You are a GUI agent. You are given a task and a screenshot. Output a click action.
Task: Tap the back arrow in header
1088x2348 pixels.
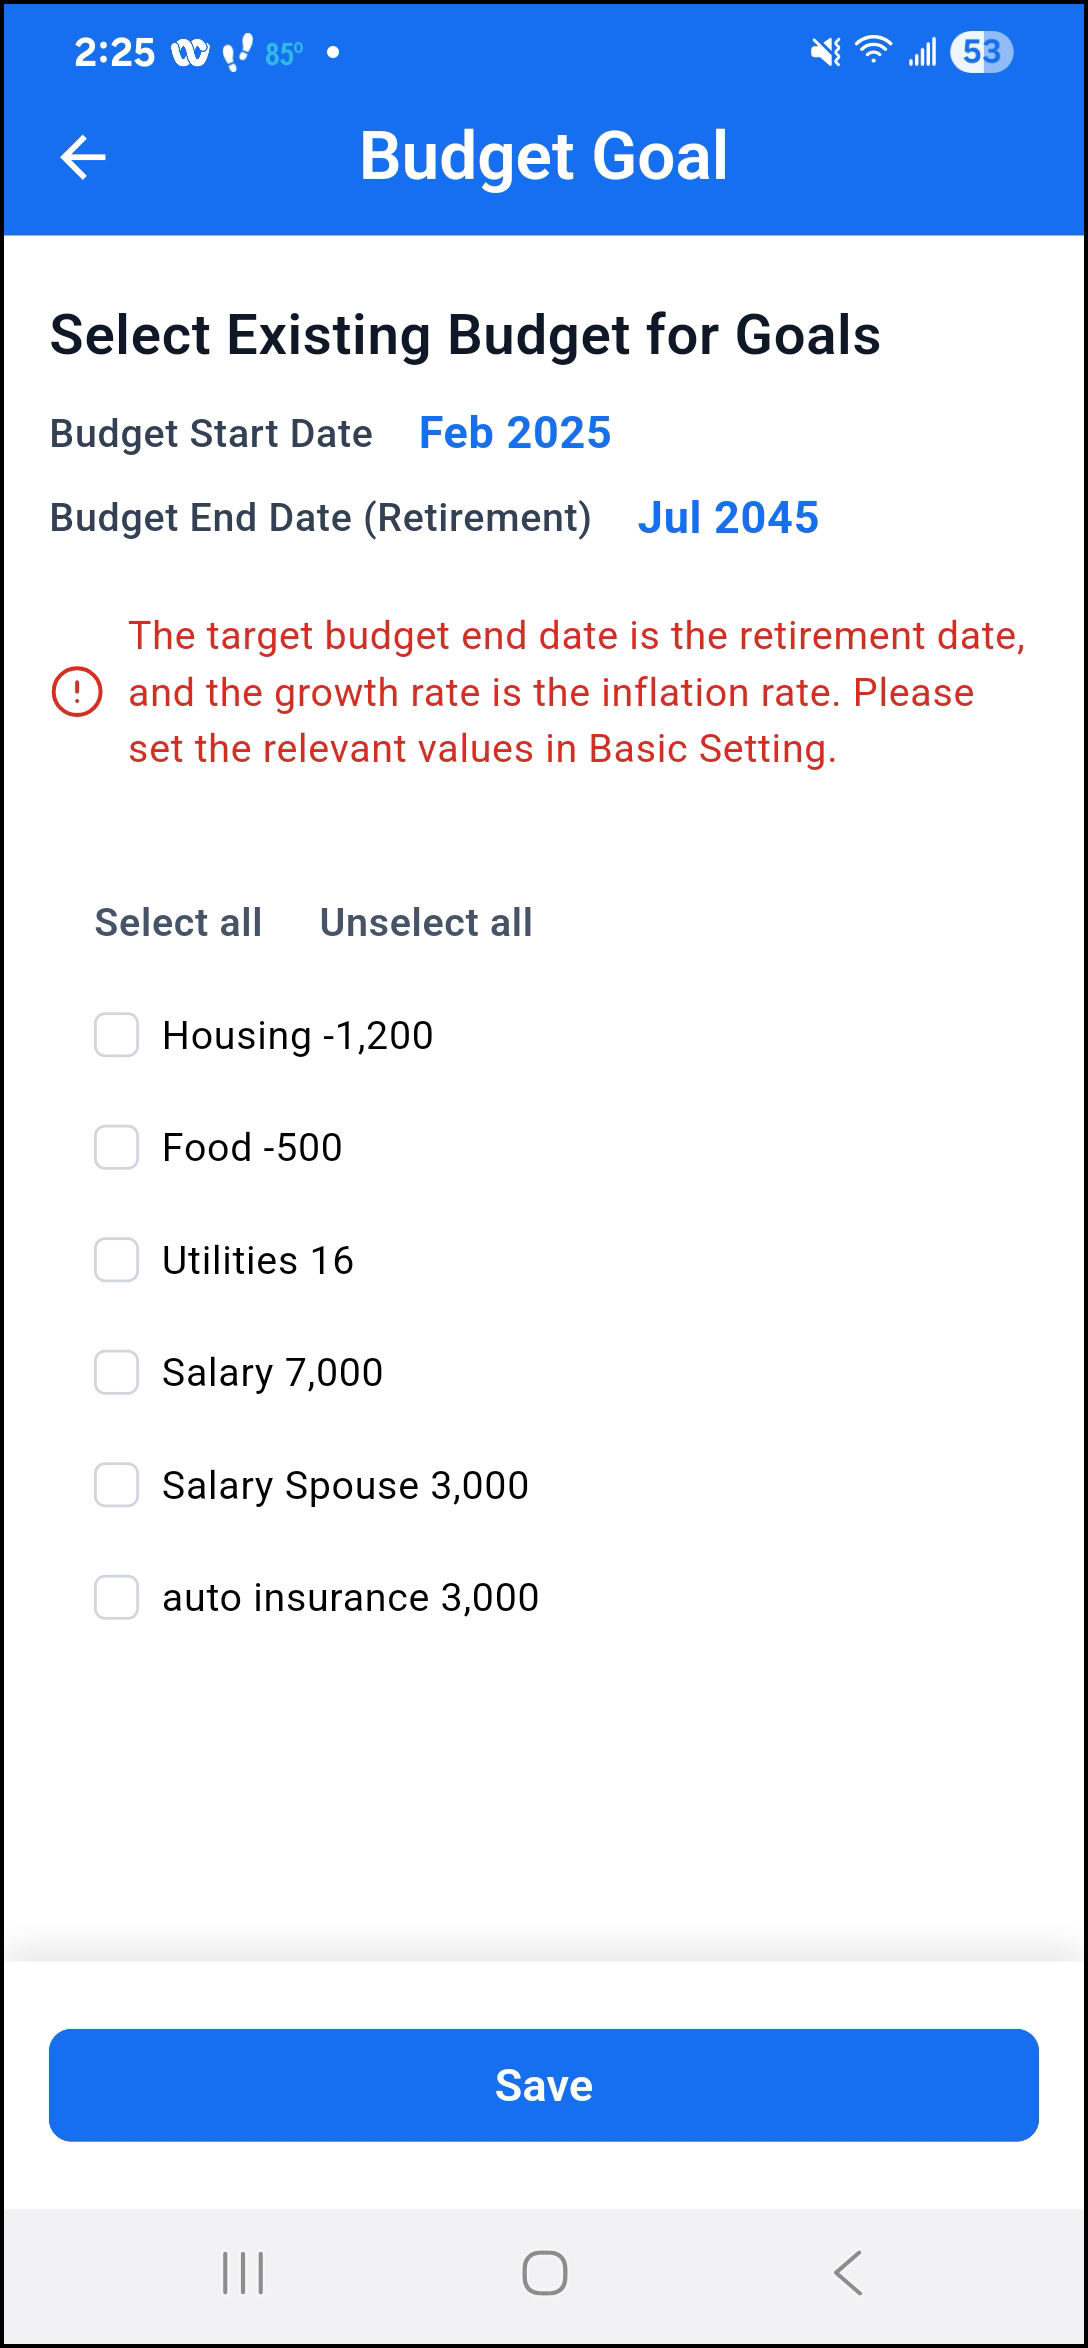83,157
